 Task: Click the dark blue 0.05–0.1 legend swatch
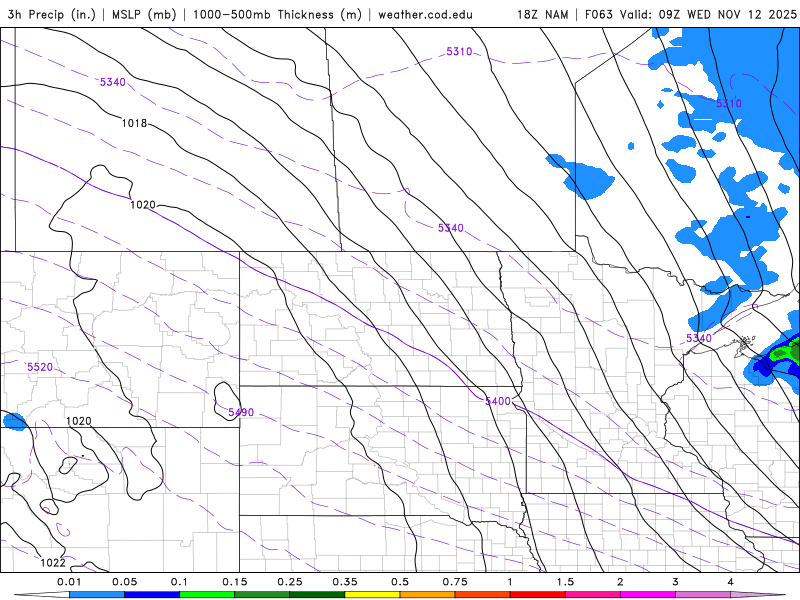[152, 595]
